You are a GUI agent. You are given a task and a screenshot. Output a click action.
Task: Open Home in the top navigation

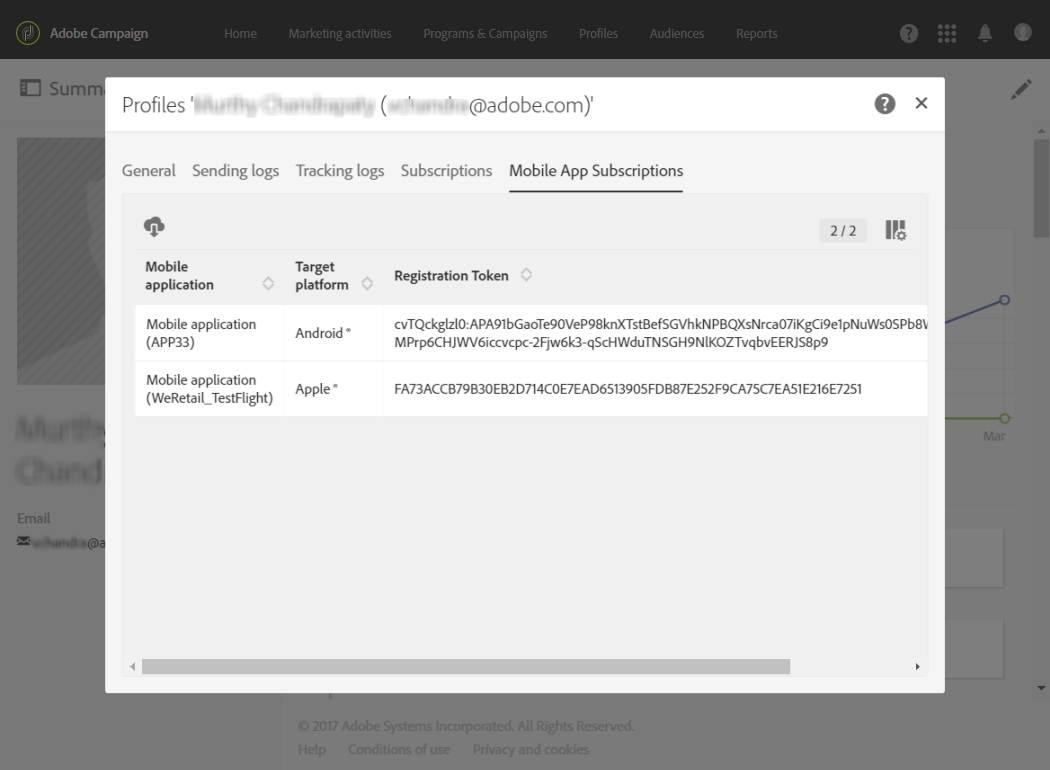[x=240, y=33]
